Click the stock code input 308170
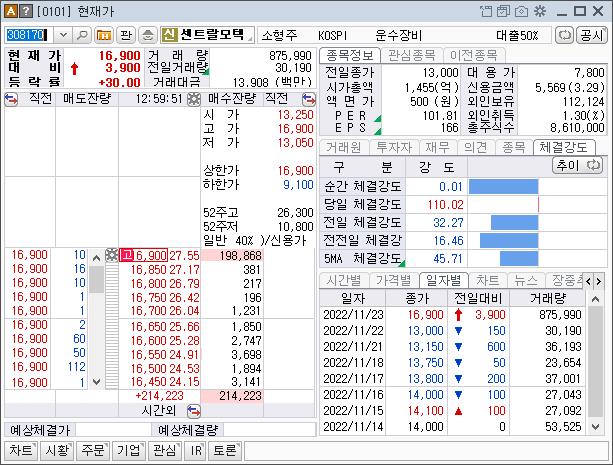The height and width of the screenshot is (465, 613). [29, 35]
